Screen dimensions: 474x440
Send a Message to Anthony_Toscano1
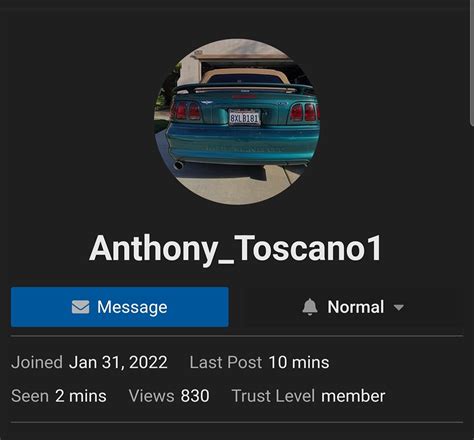120,307
